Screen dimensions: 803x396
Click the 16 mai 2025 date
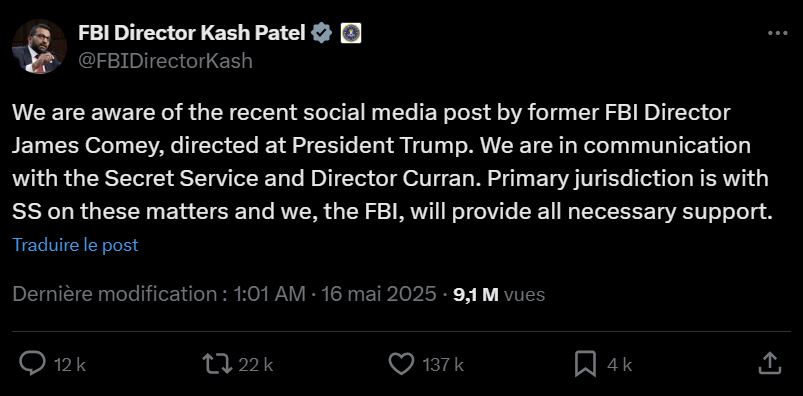tap(378, 295)
